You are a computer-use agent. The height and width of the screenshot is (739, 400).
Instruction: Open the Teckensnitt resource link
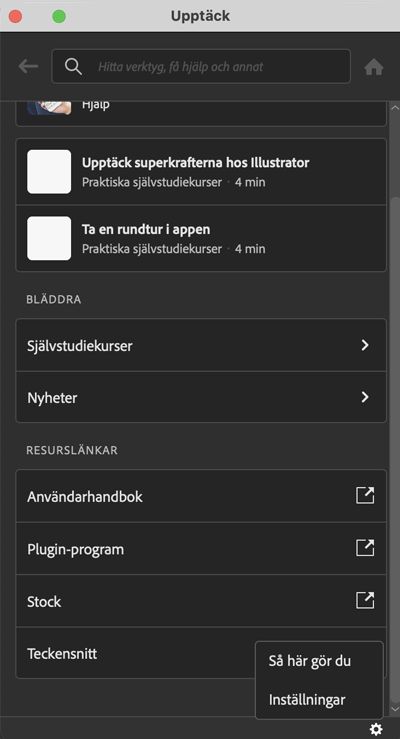tap(135, 653)
